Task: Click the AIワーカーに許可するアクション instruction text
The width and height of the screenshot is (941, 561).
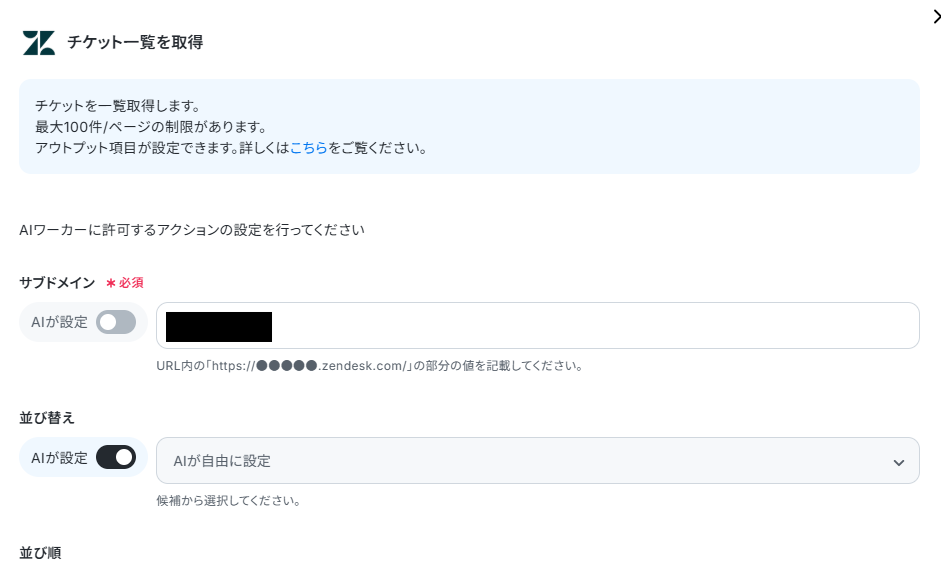Action: pos(192,230)
